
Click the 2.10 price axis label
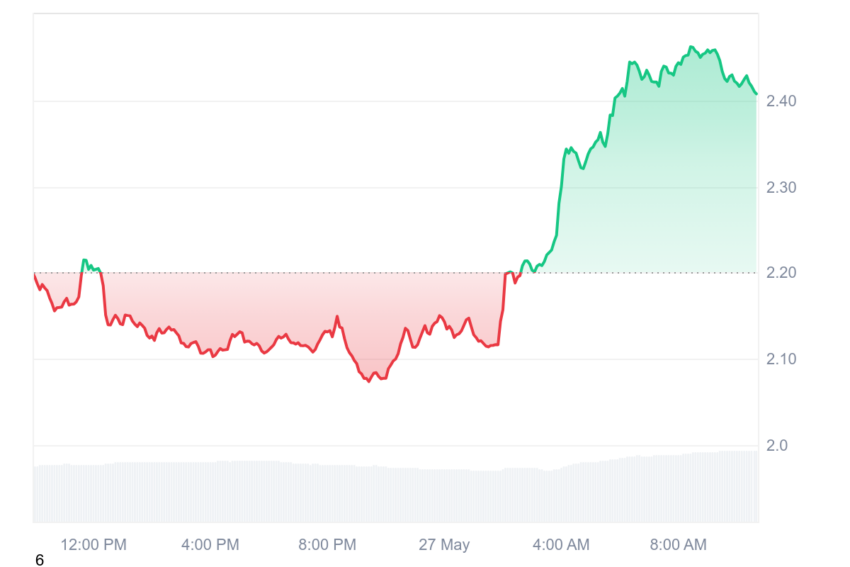(781, 359)
